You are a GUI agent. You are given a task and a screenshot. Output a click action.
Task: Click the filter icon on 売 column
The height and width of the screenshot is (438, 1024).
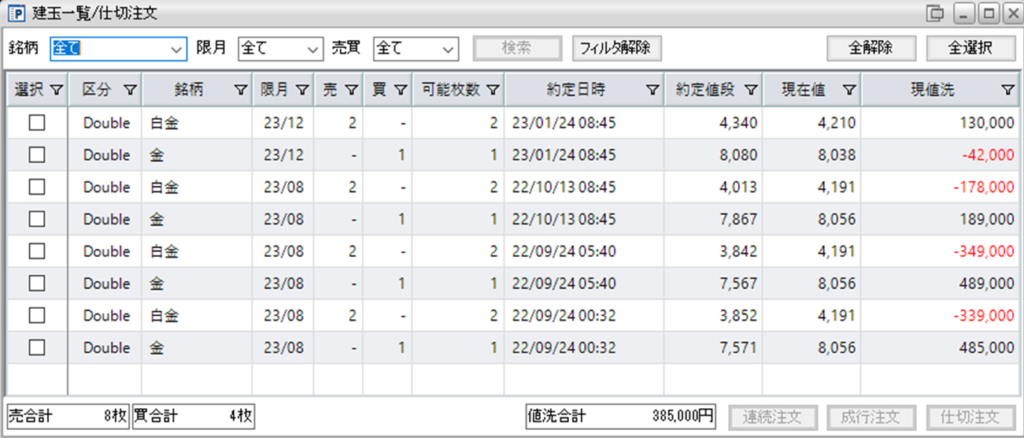[351, 91]
